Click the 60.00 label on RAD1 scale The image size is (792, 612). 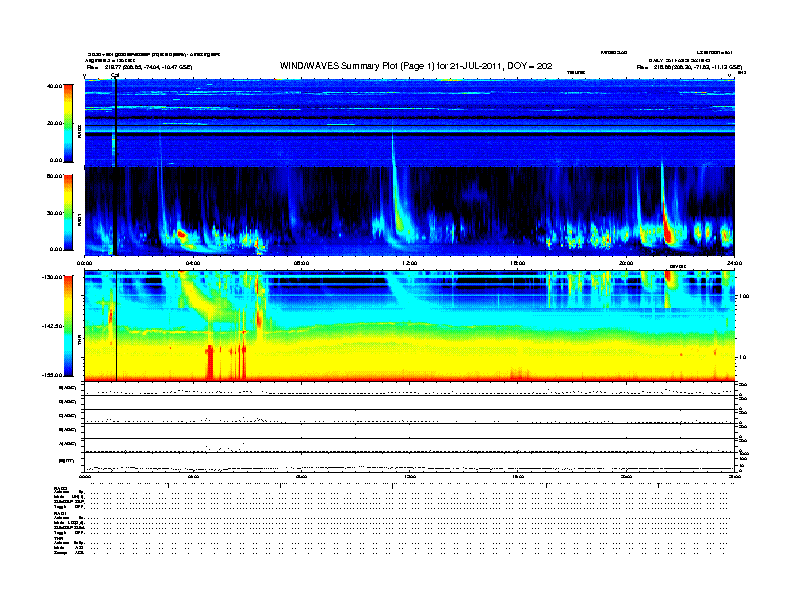pos(54,176)
